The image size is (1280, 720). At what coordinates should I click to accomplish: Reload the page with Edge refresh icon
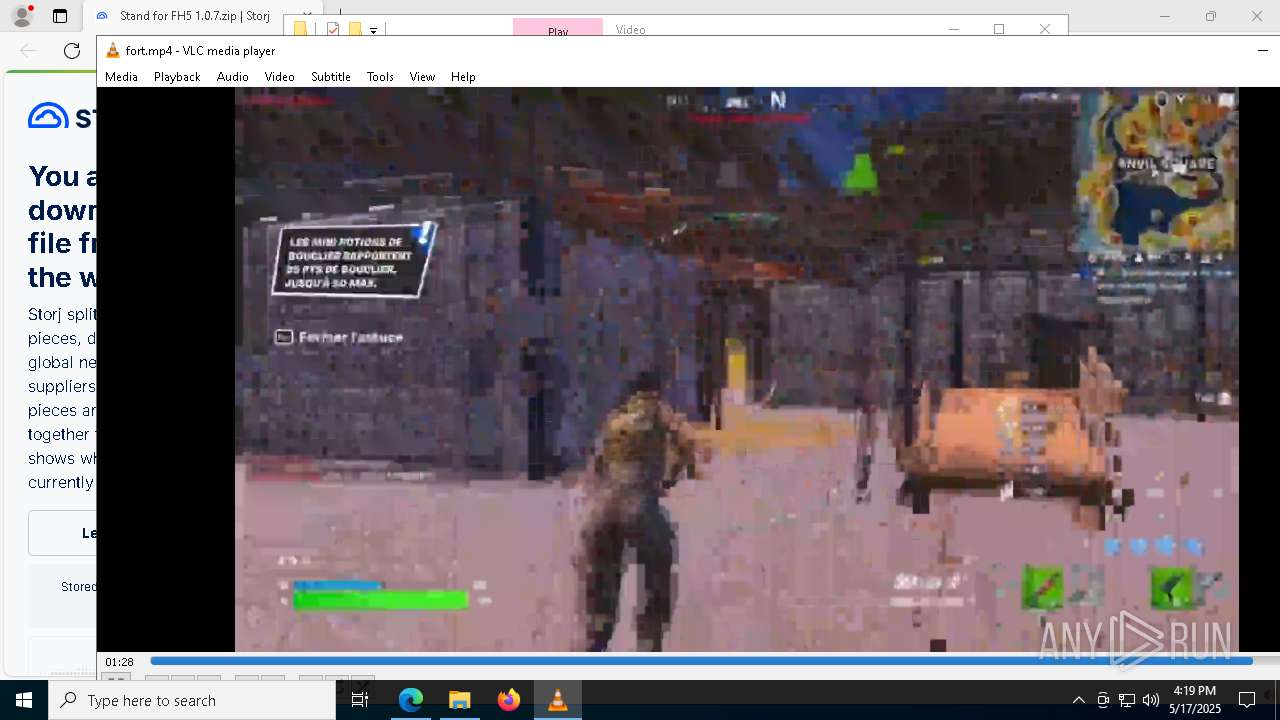[x=72, y=51]
